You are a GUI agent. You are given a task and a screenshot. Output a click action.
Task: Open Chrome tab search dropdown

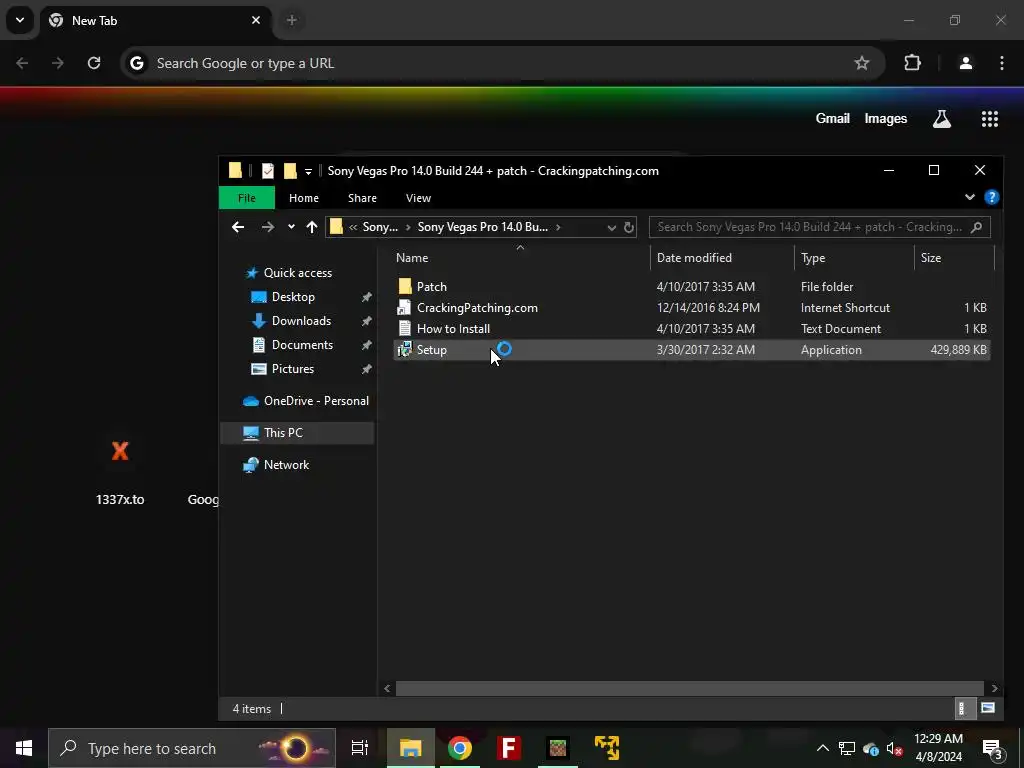[x=20, y=20]
